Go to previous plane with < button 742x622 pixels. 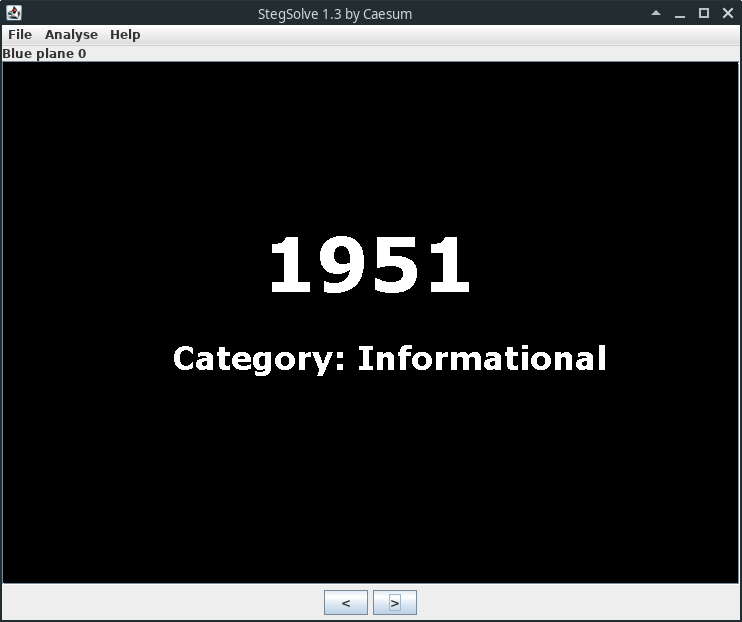(x=346, y=602)
